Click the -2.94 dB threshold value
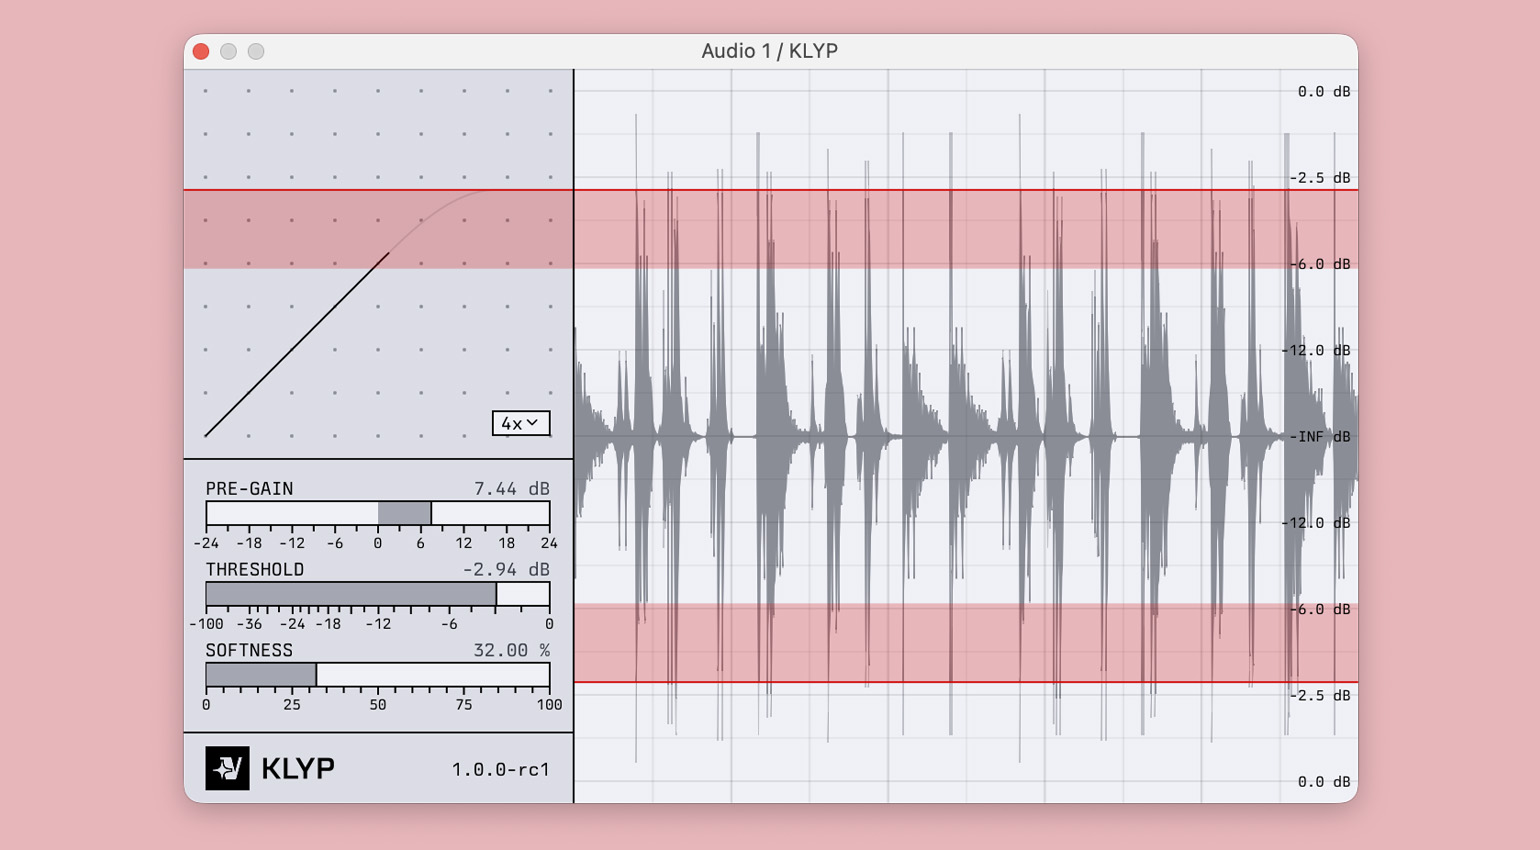The width and height of the screenshot is (1540, 850). 505,570
